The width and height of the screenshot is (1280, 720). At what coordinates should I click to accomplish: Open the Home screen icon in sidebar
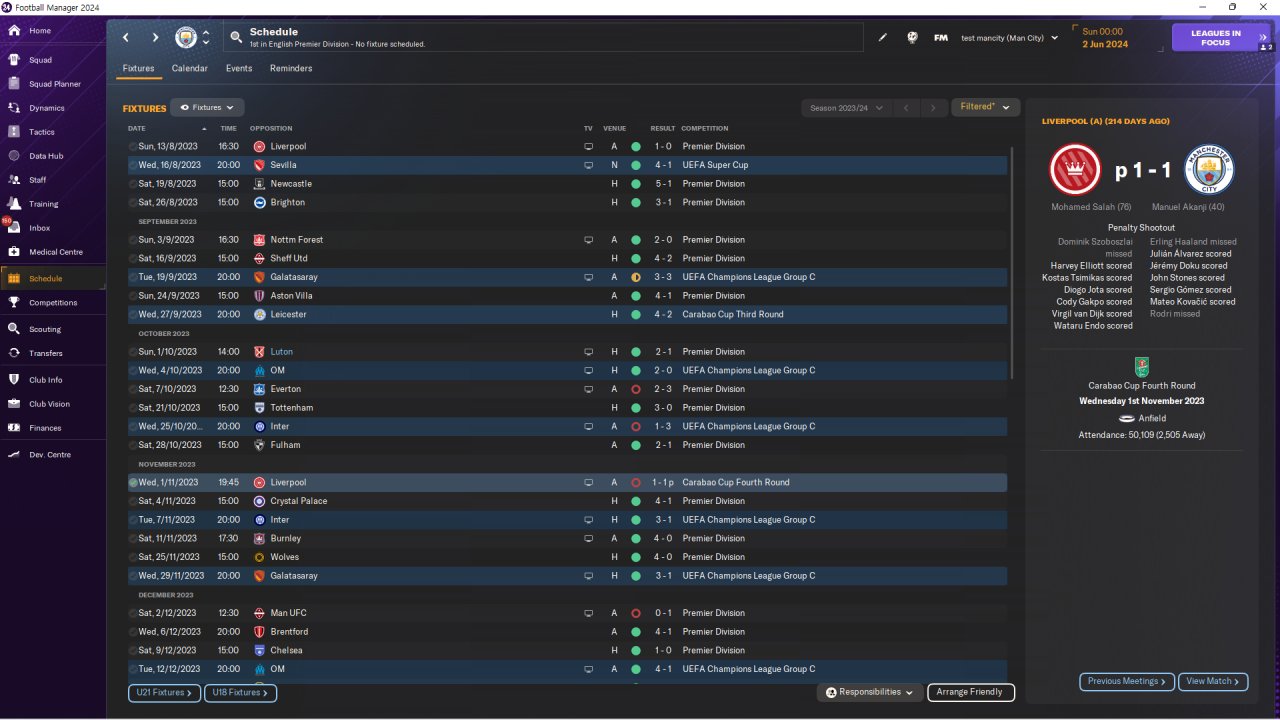[14, 31]
